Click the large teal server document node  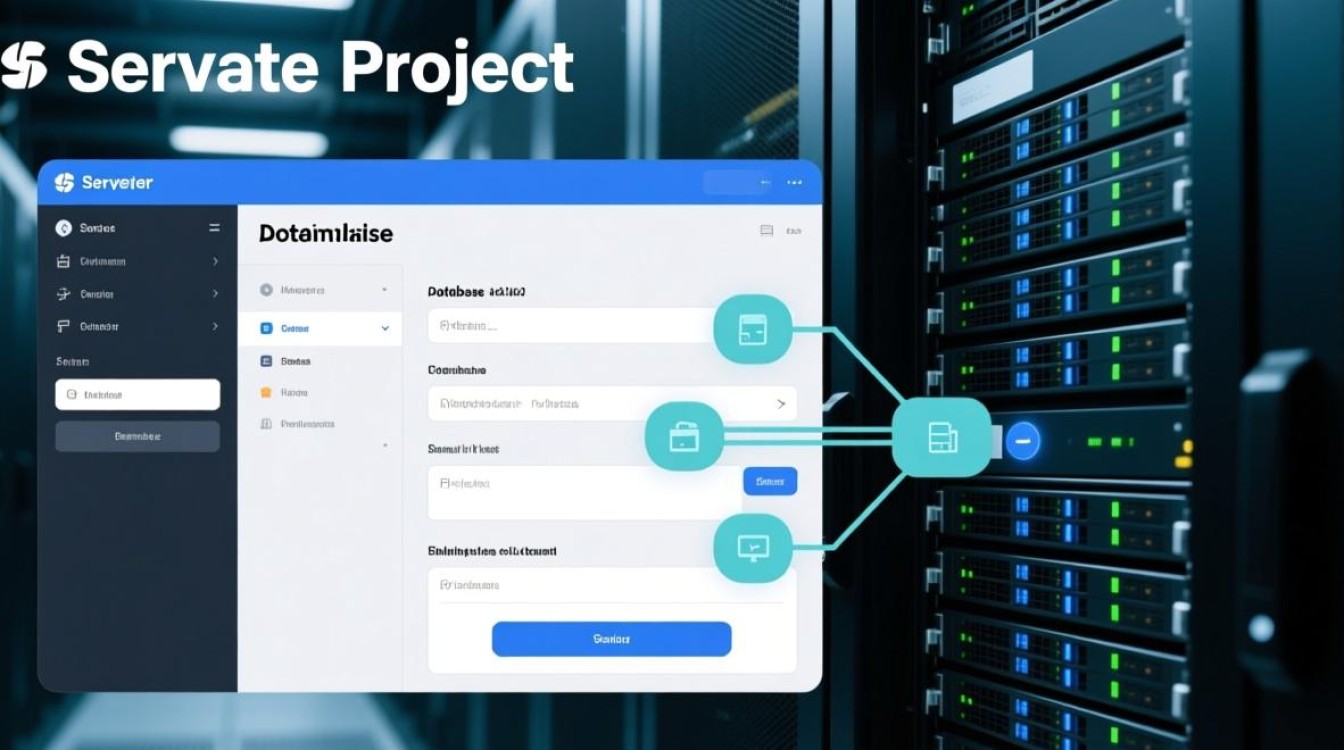[x=942, y=437]
